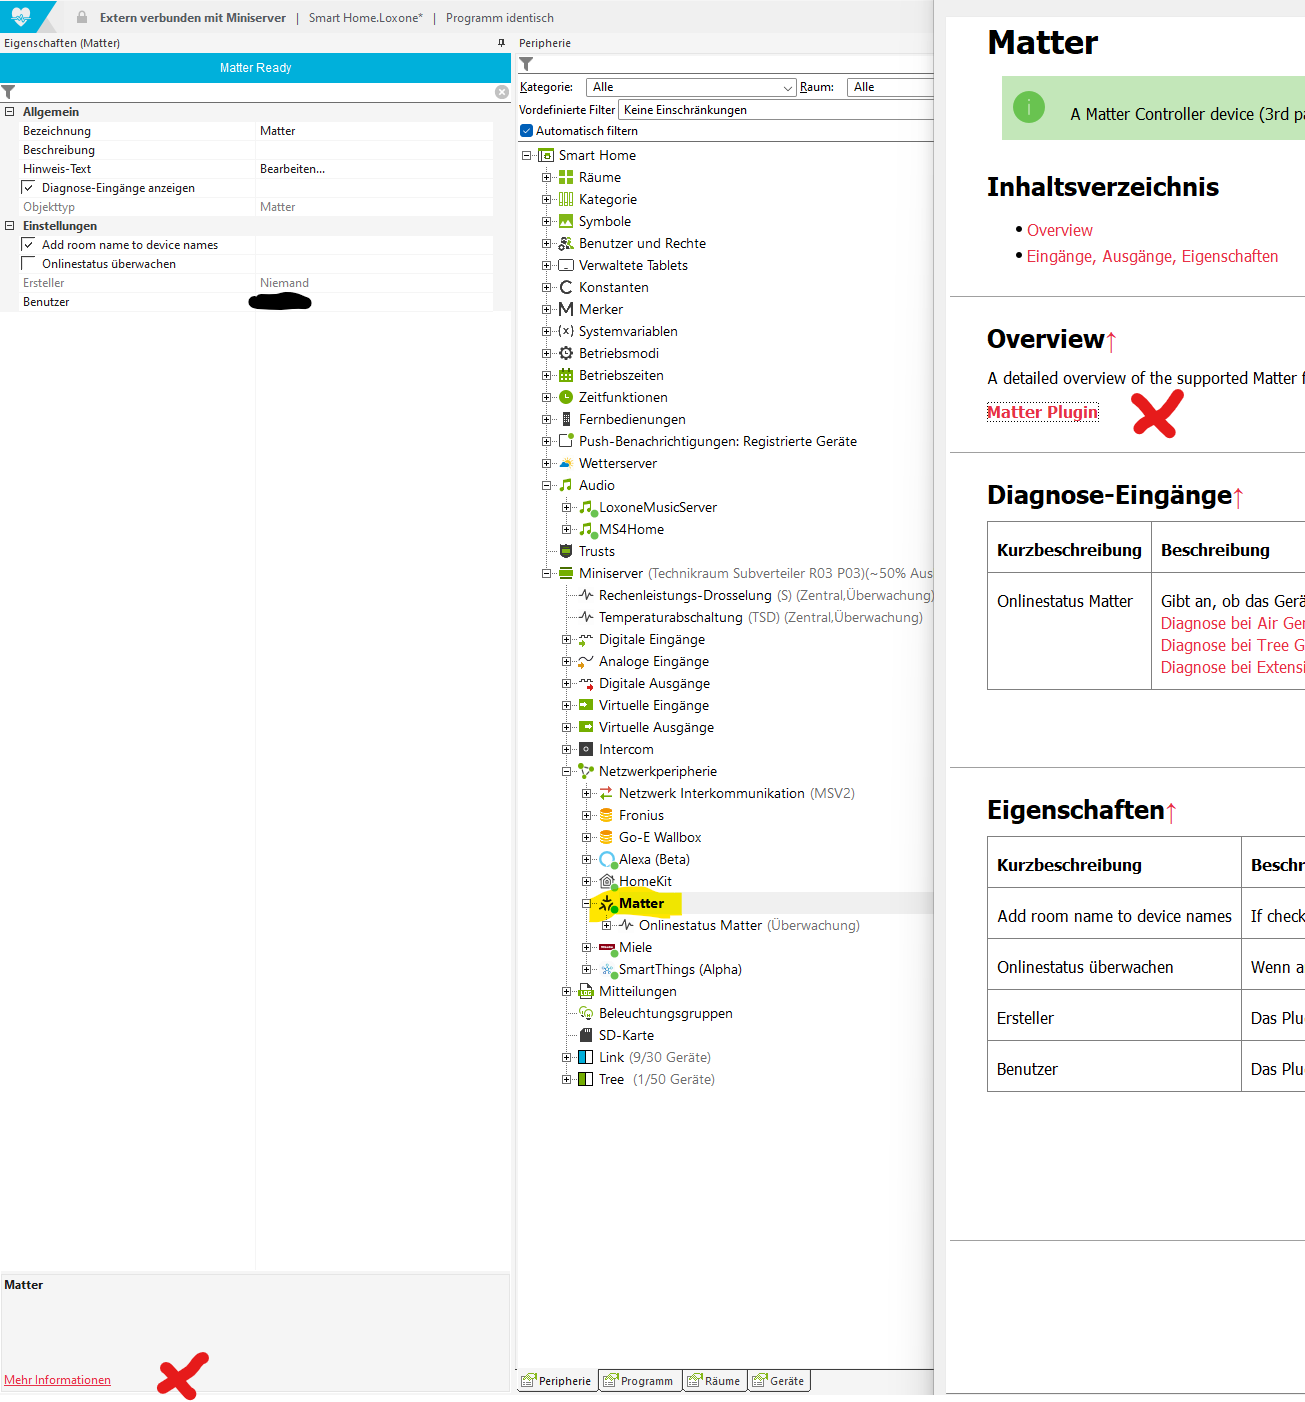Click the SD-Karte card icon
Image resolution: width=1305 pixels, height=1402 pixels.
pyautogui.click(x=586, y=1035)
